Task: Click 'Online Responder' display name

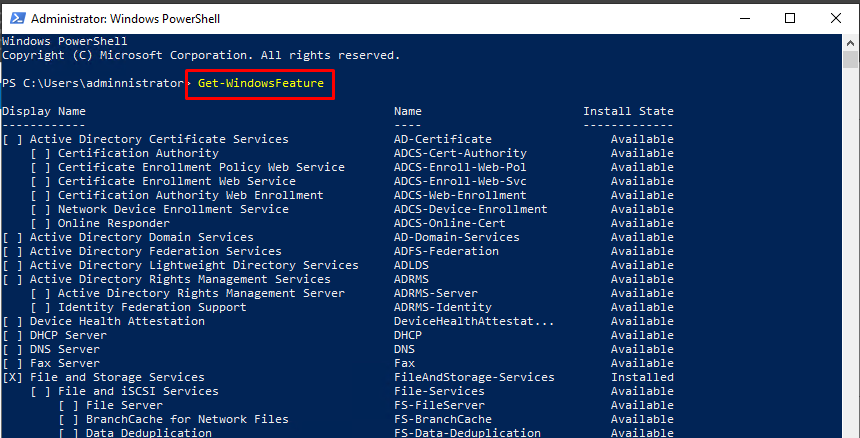Action: pyautogui.click(x=114, y=224)
